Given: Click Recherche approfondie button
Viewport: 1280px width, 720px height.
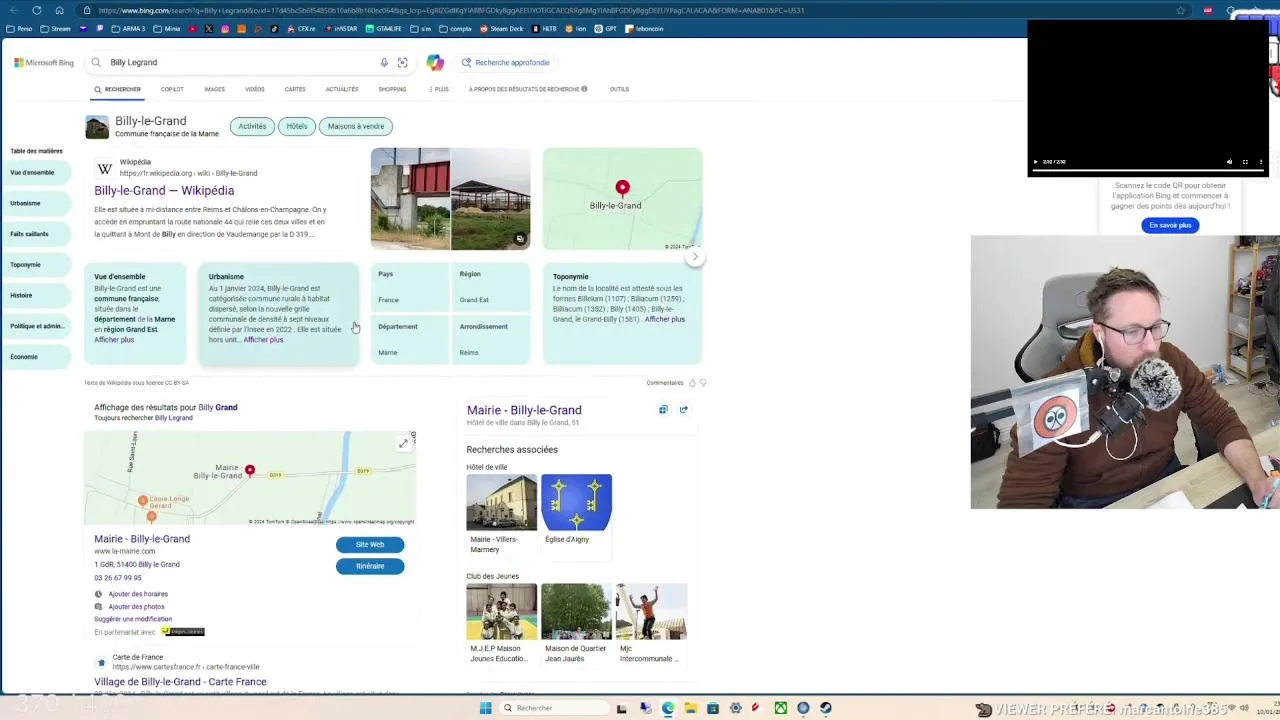Looking at the screenshot, I should click(506, 62).
